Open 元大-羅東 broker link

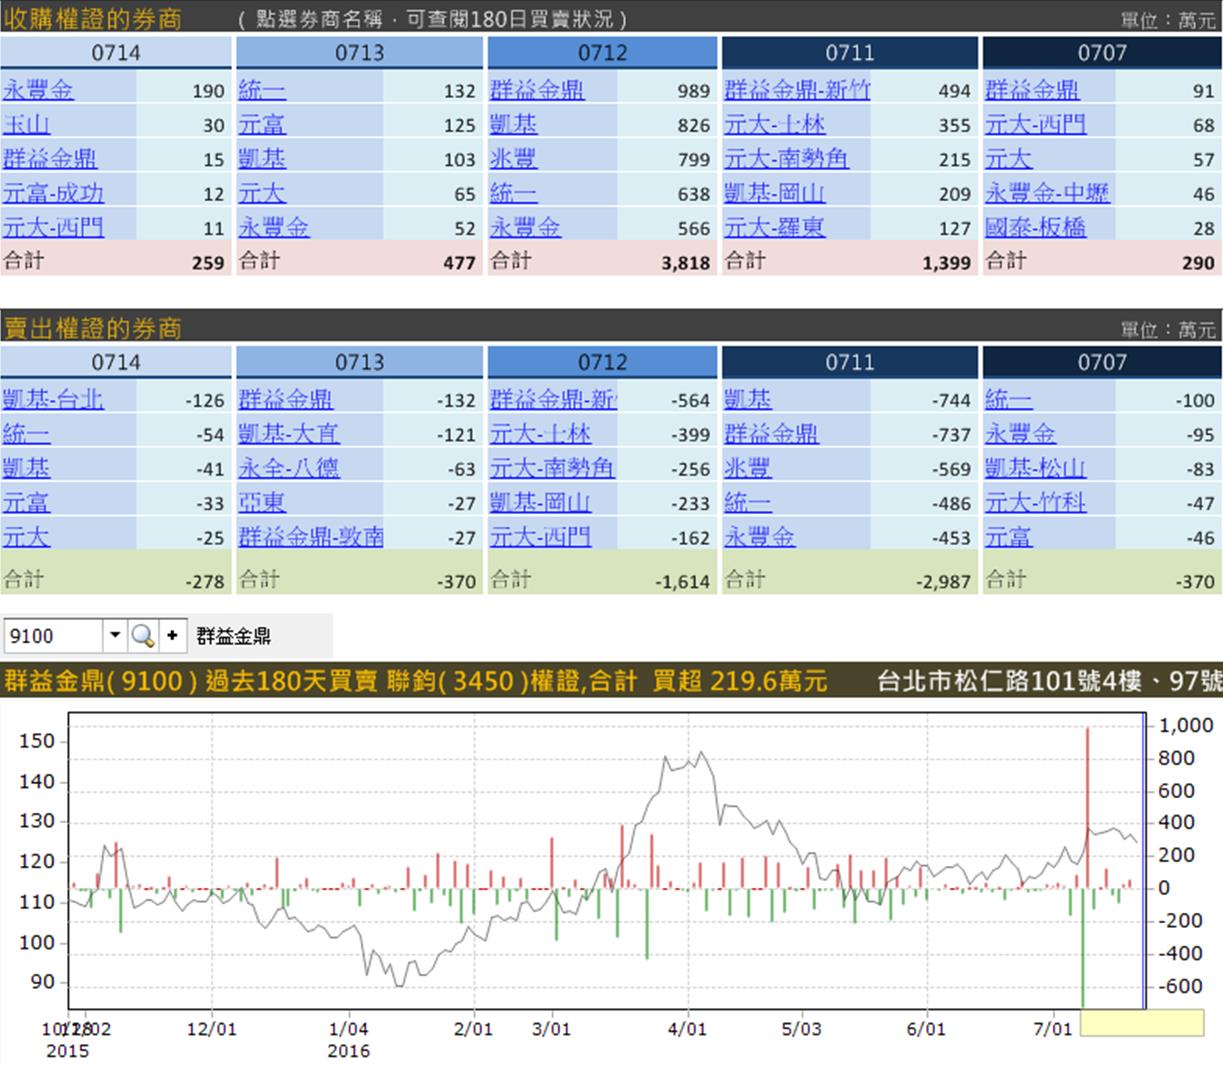click(775, 227)
